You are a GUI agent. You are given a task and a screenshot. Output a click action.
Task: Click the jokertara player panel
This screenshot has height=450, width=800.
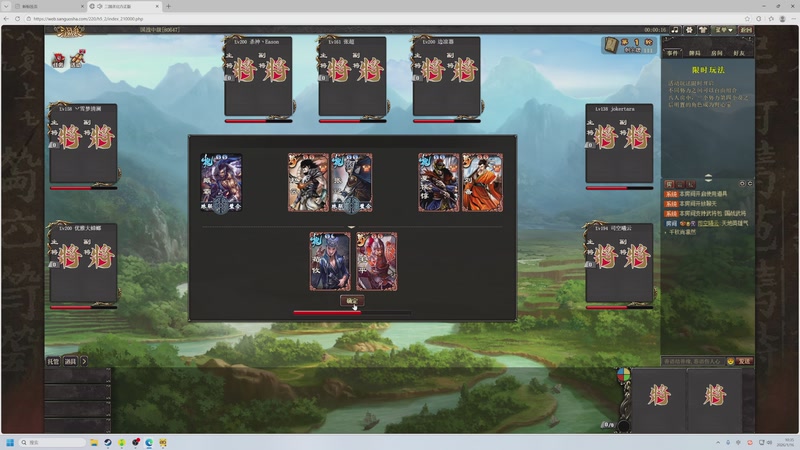(619, 143)
